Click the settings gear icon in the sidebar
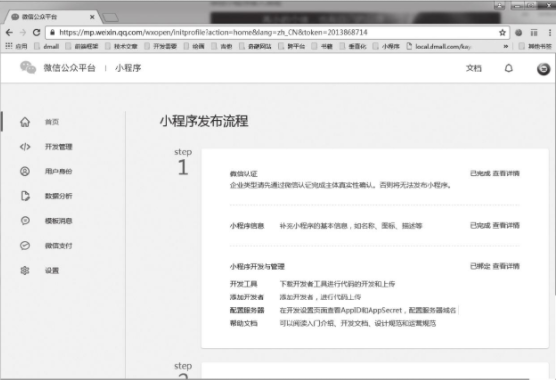Screen dimensions: 556x380 [25, 270]
